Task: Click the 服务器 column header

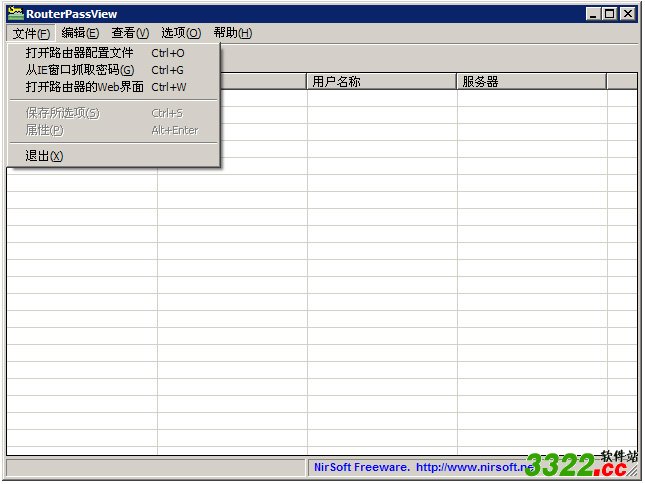Action: pyautogui.click(x=531, y=81)
